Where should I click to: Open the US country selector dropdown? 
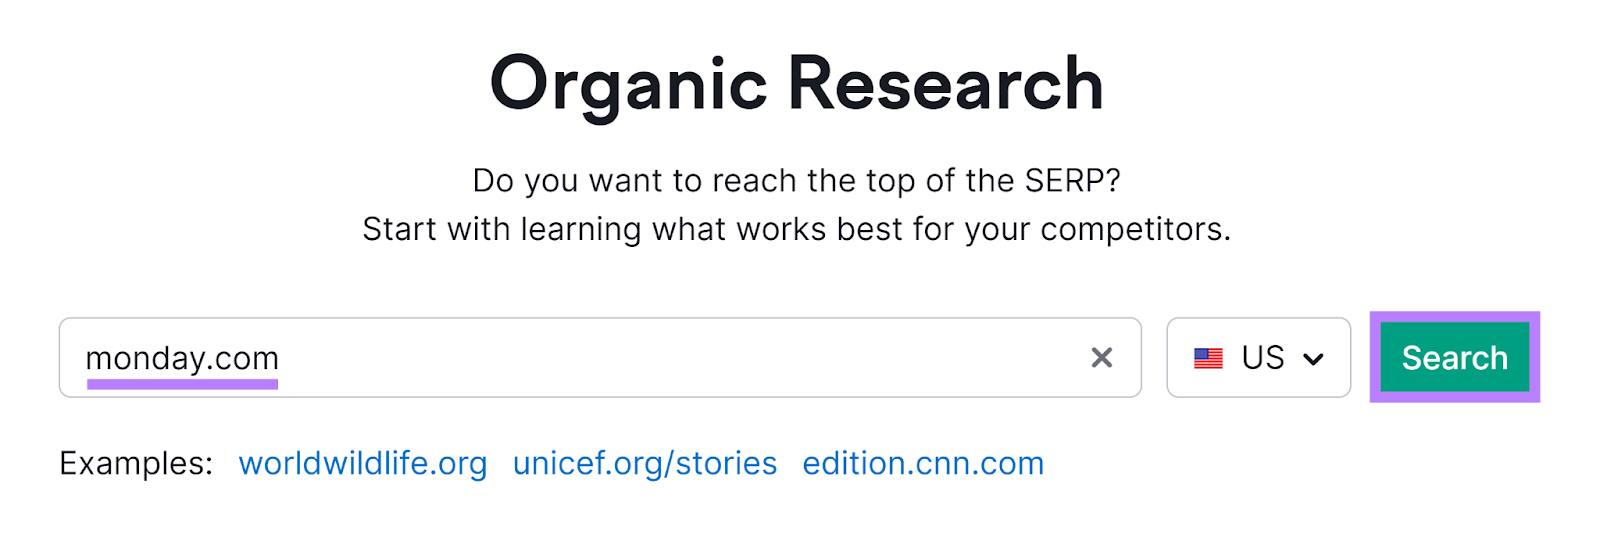pos(1258,358)
